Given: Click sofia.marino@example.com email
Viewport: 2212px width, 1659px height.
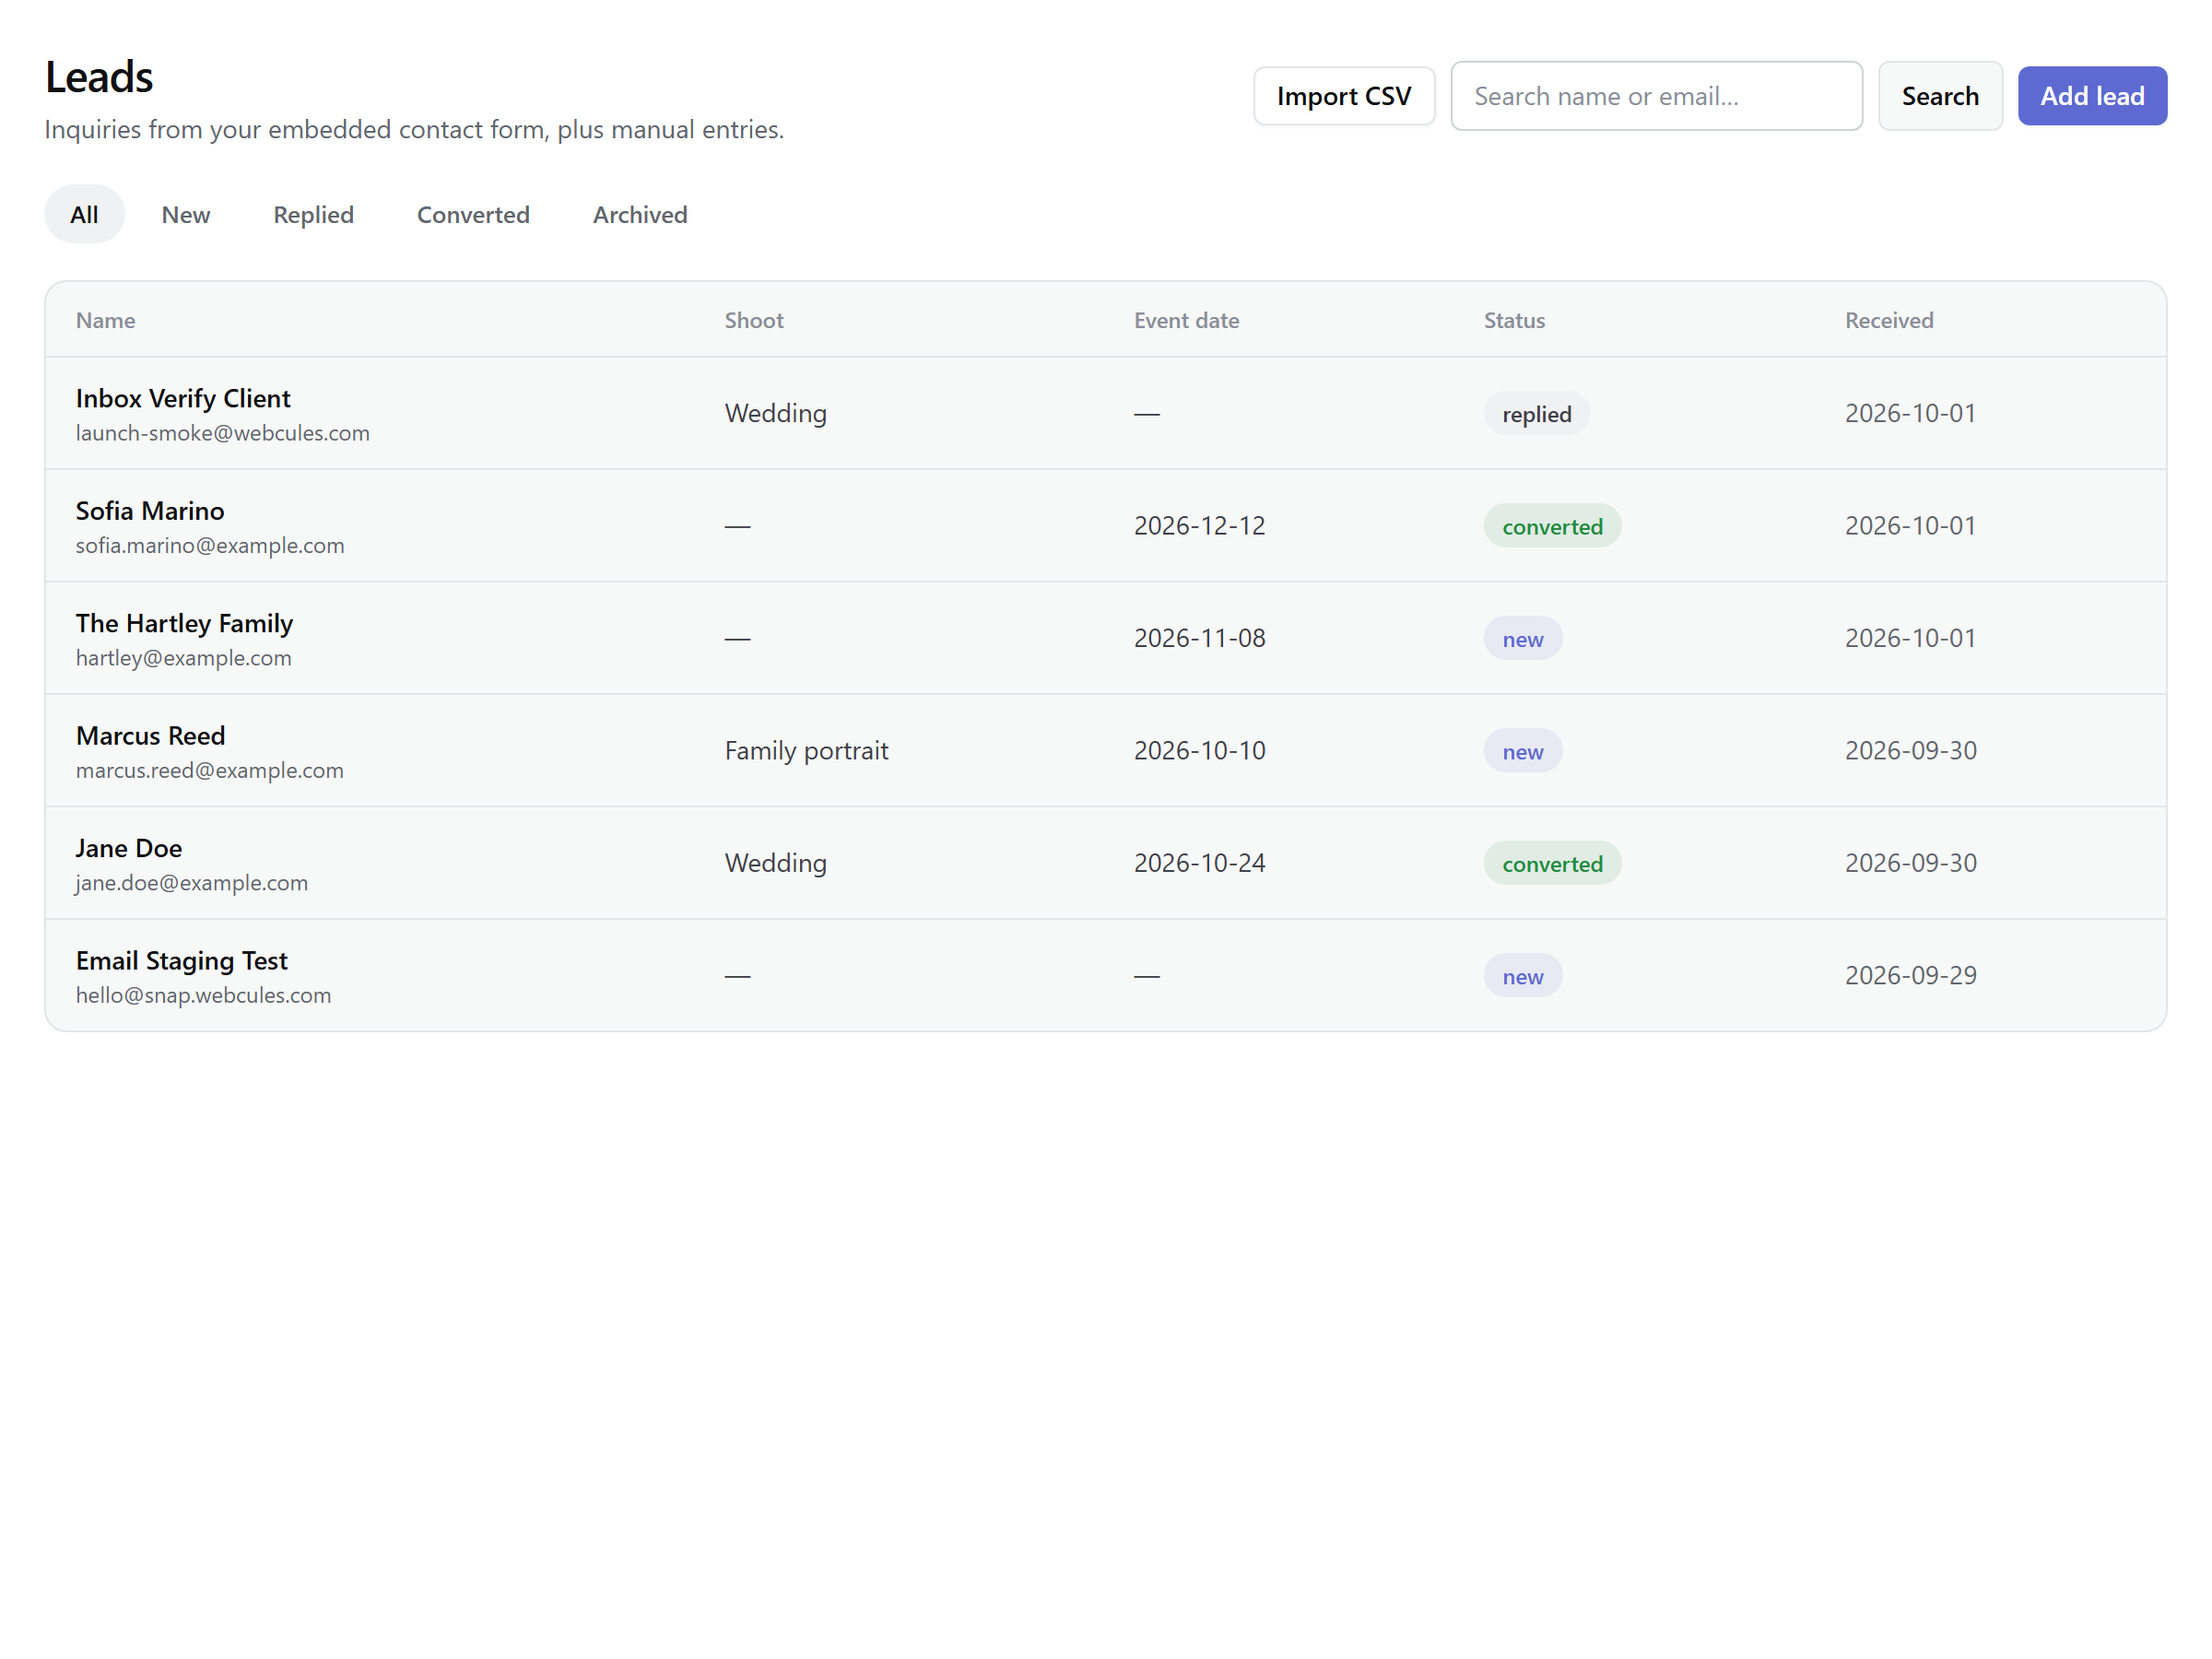Looking at the screenshot, I should coord(210,546).
